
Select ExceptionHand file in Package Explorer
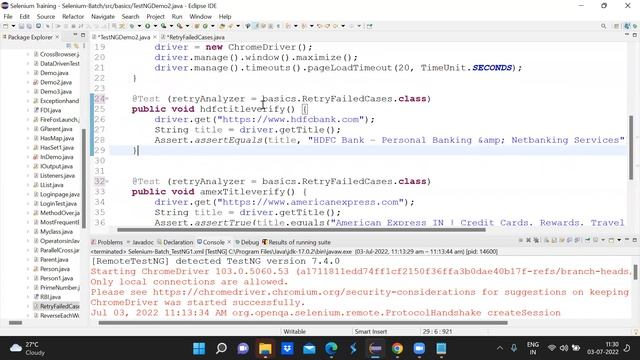(56, 101)
